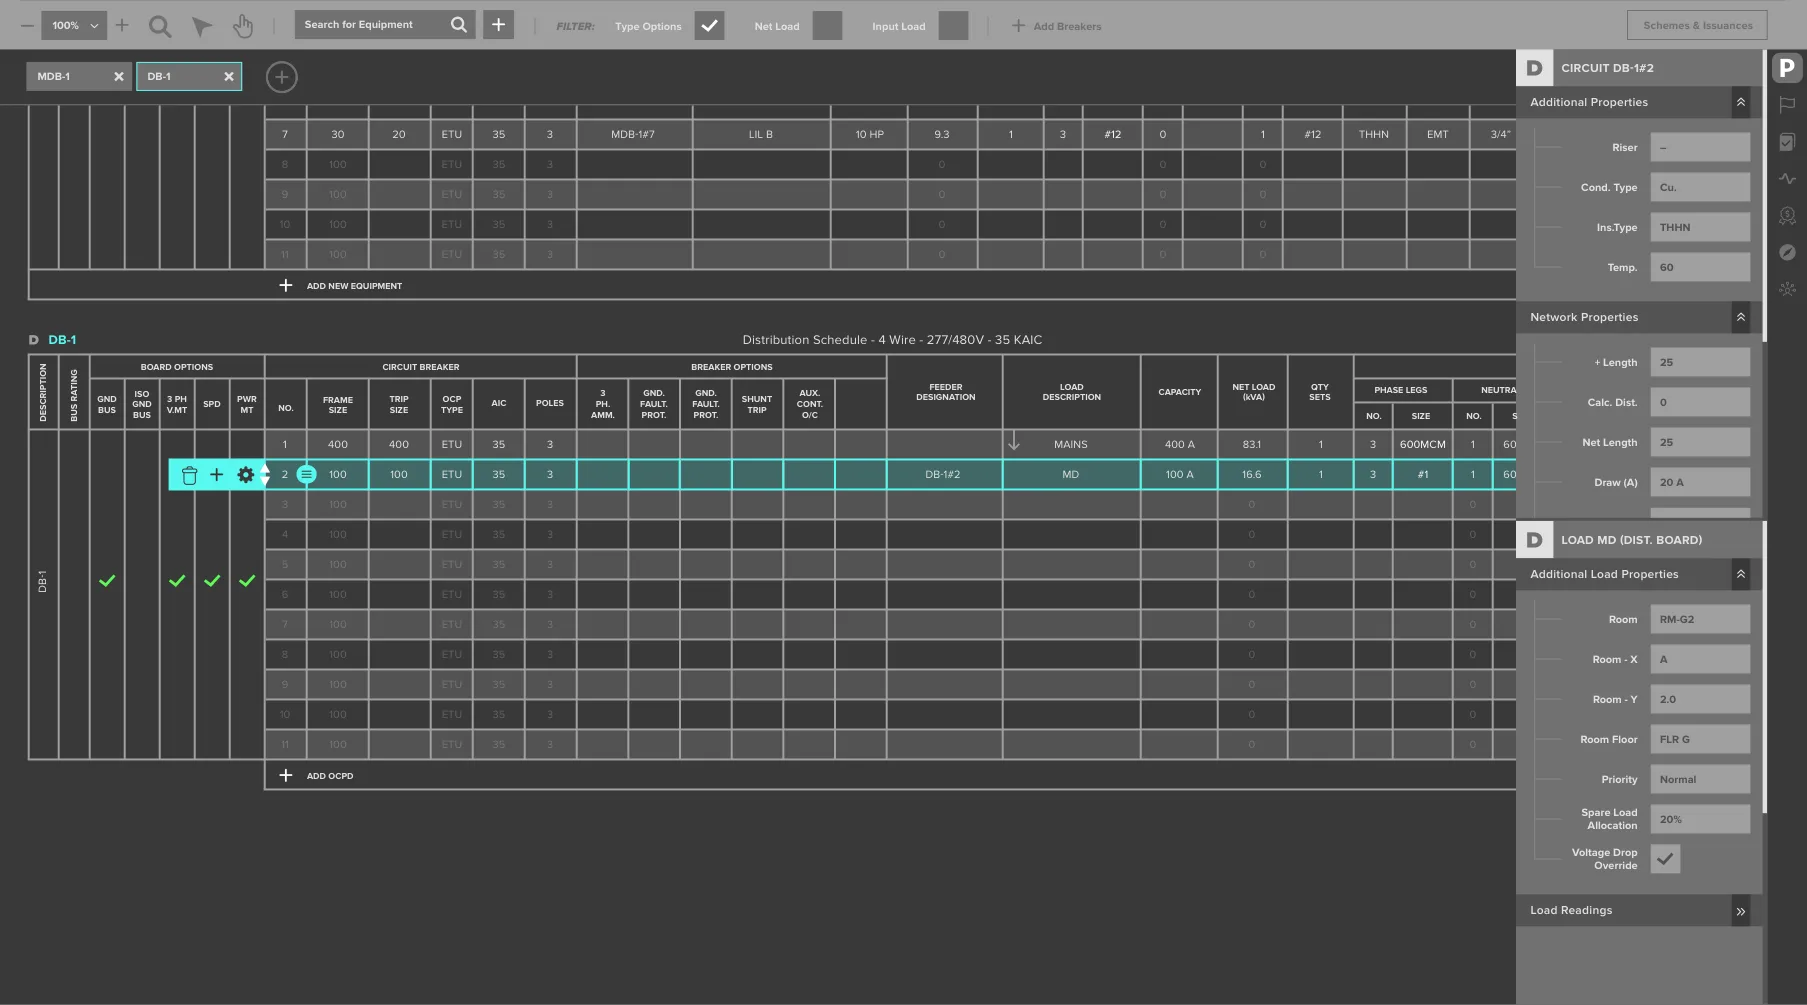1807x1005 pixels.
Task: Enable the Net Load filter checkbox
Action: pyautogui.click(x=827, y=26)
